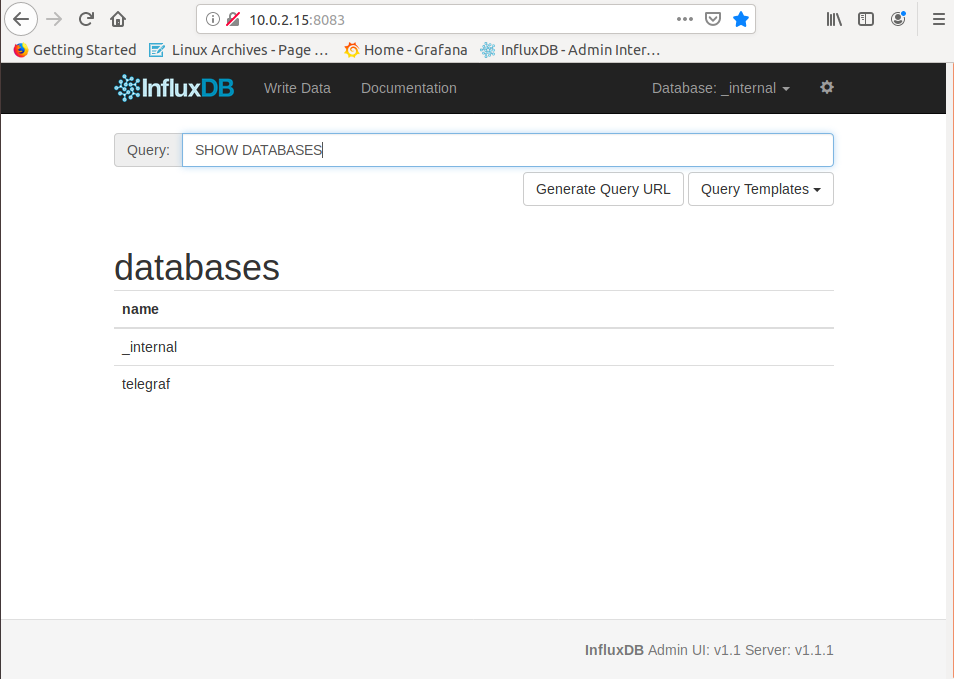
Task: Open InfluxDB settings gear icon
Action: point(826,88)
